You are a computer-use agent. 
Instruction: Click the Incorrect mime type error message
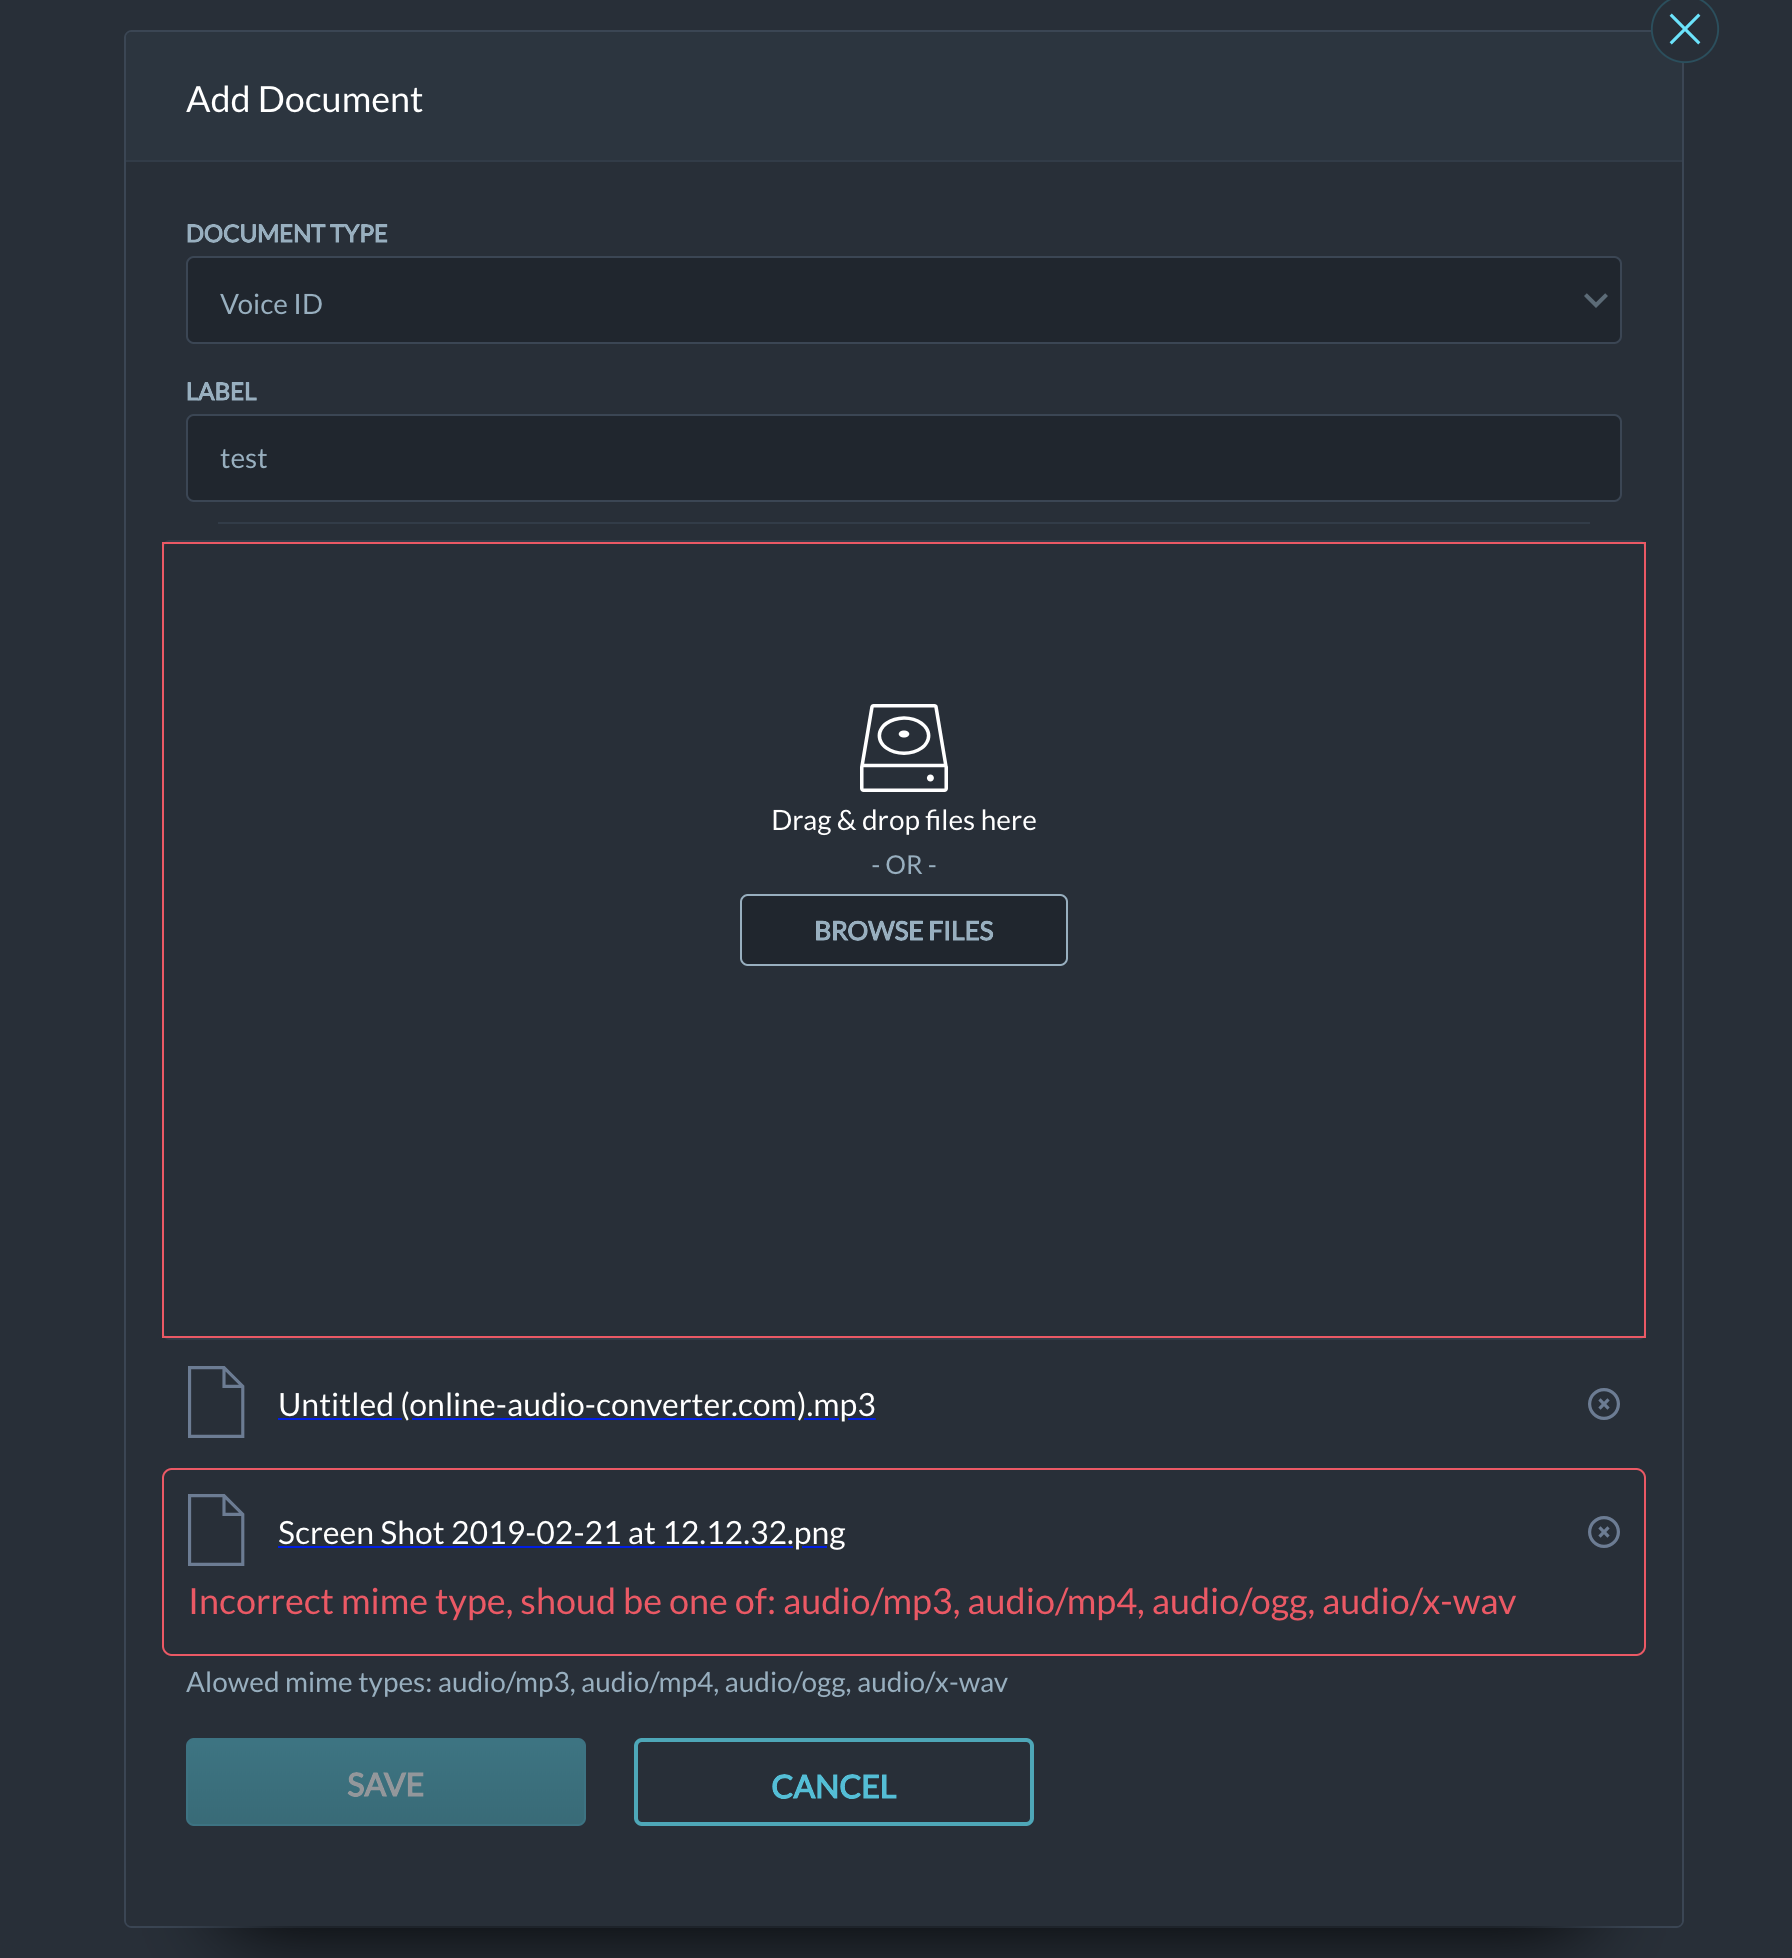point(852,1603)
